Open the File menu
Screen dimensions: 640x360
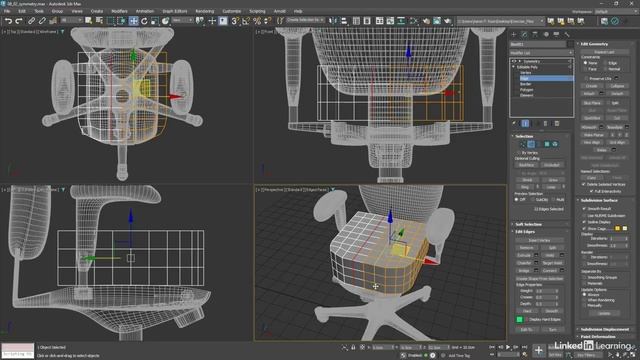coord(7,11)
